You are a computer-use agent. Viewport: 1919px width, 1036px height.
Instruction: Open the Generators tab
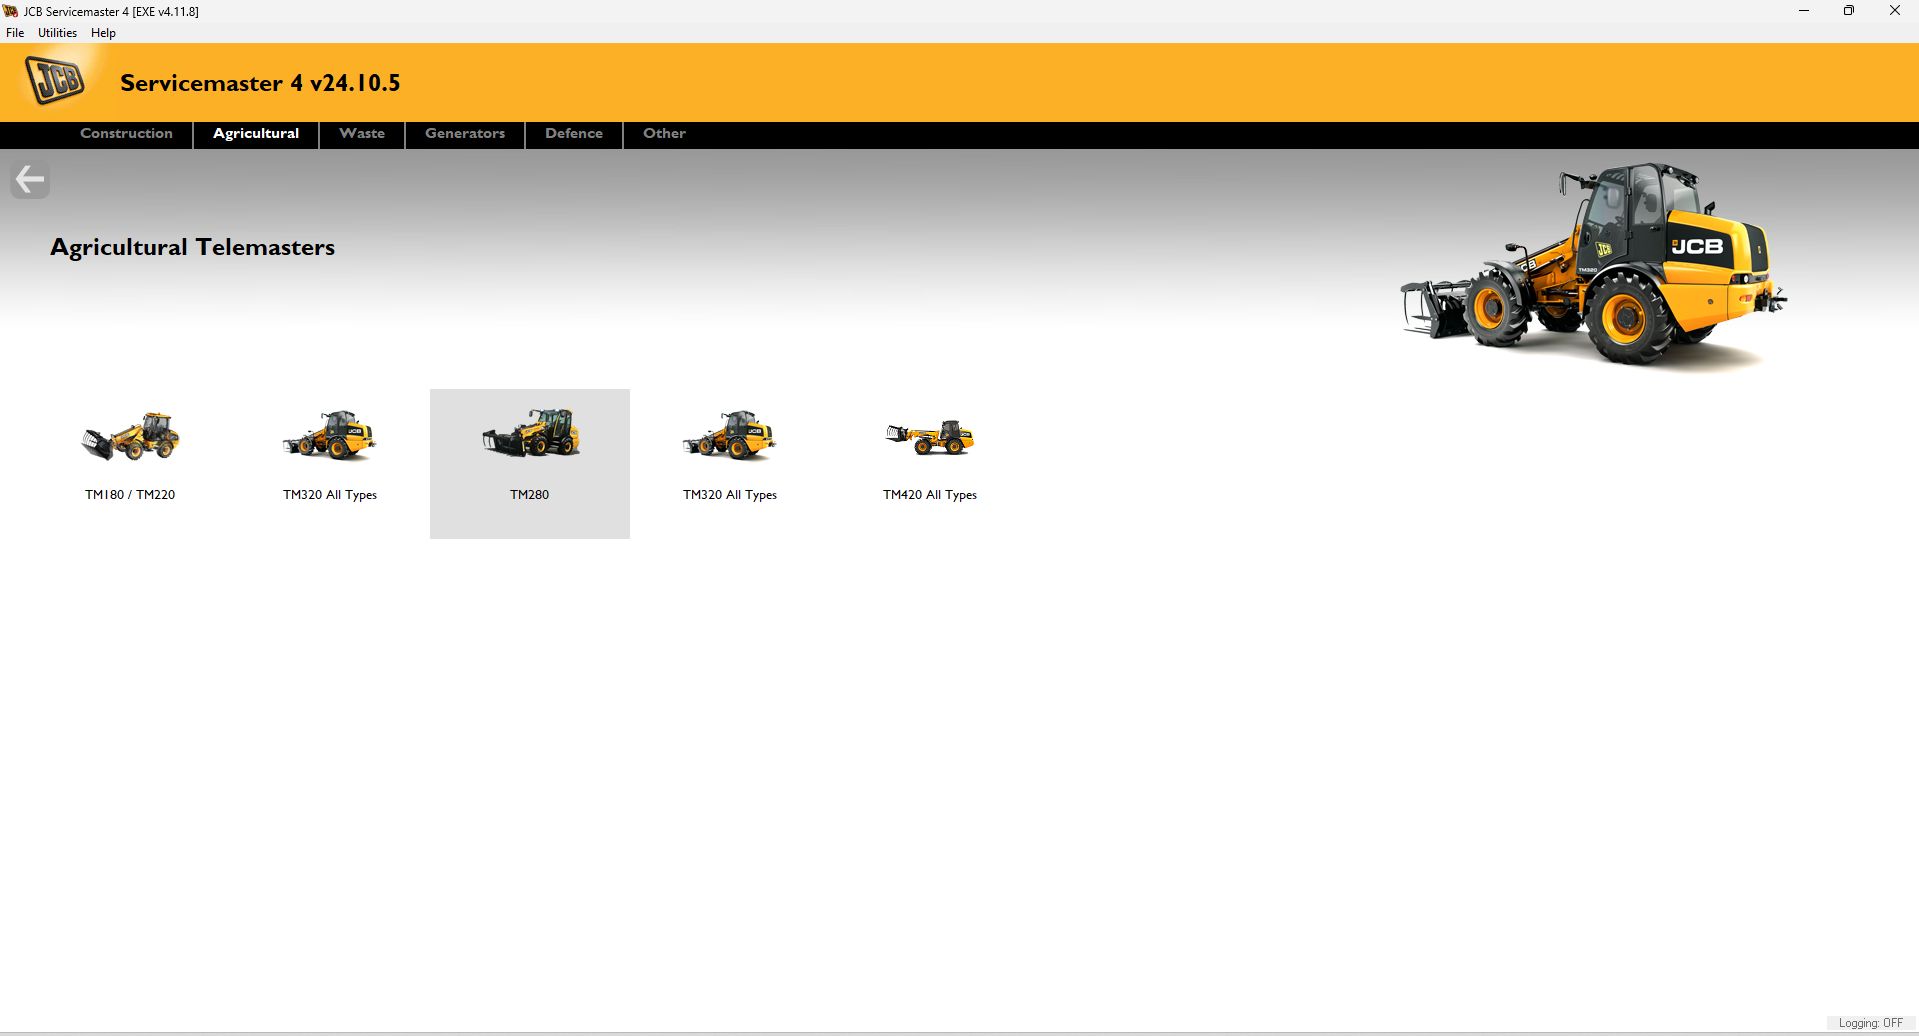tap(464, 134)
